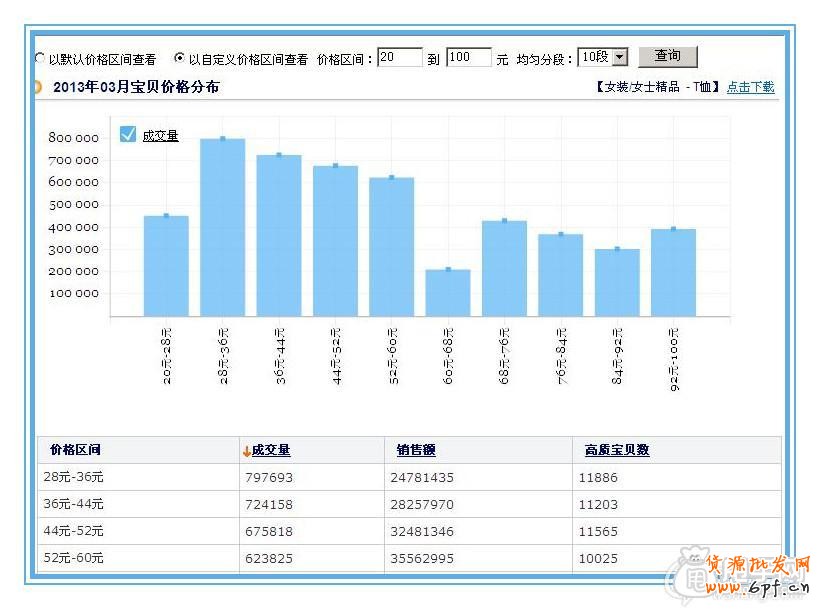Sort table by 高质宝贝数 column header
This screenshot has width=820, height=609.
pyautogui.click(x=617, y=451)
